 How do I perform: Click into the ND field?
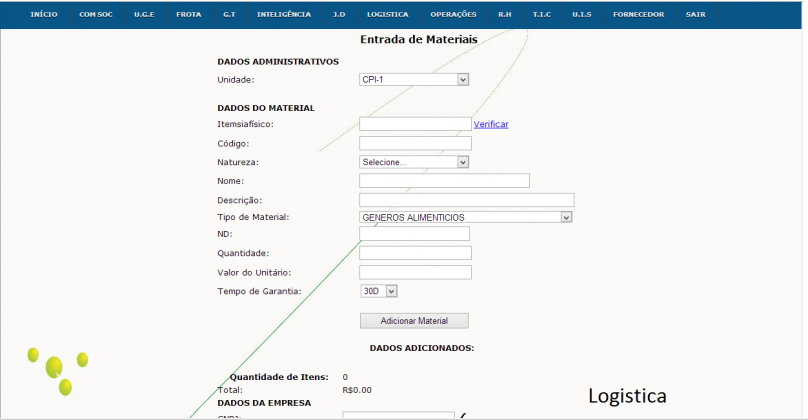click(x=414, y=234)
